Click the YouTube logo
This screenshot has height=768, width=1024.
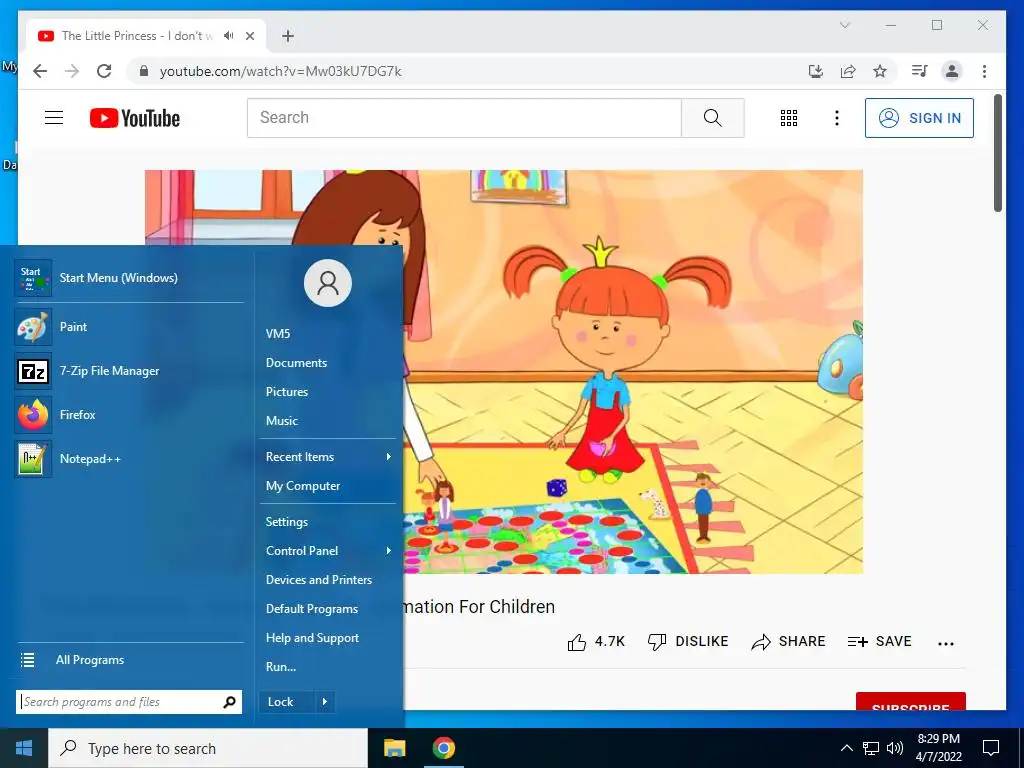tap(135, 118)
